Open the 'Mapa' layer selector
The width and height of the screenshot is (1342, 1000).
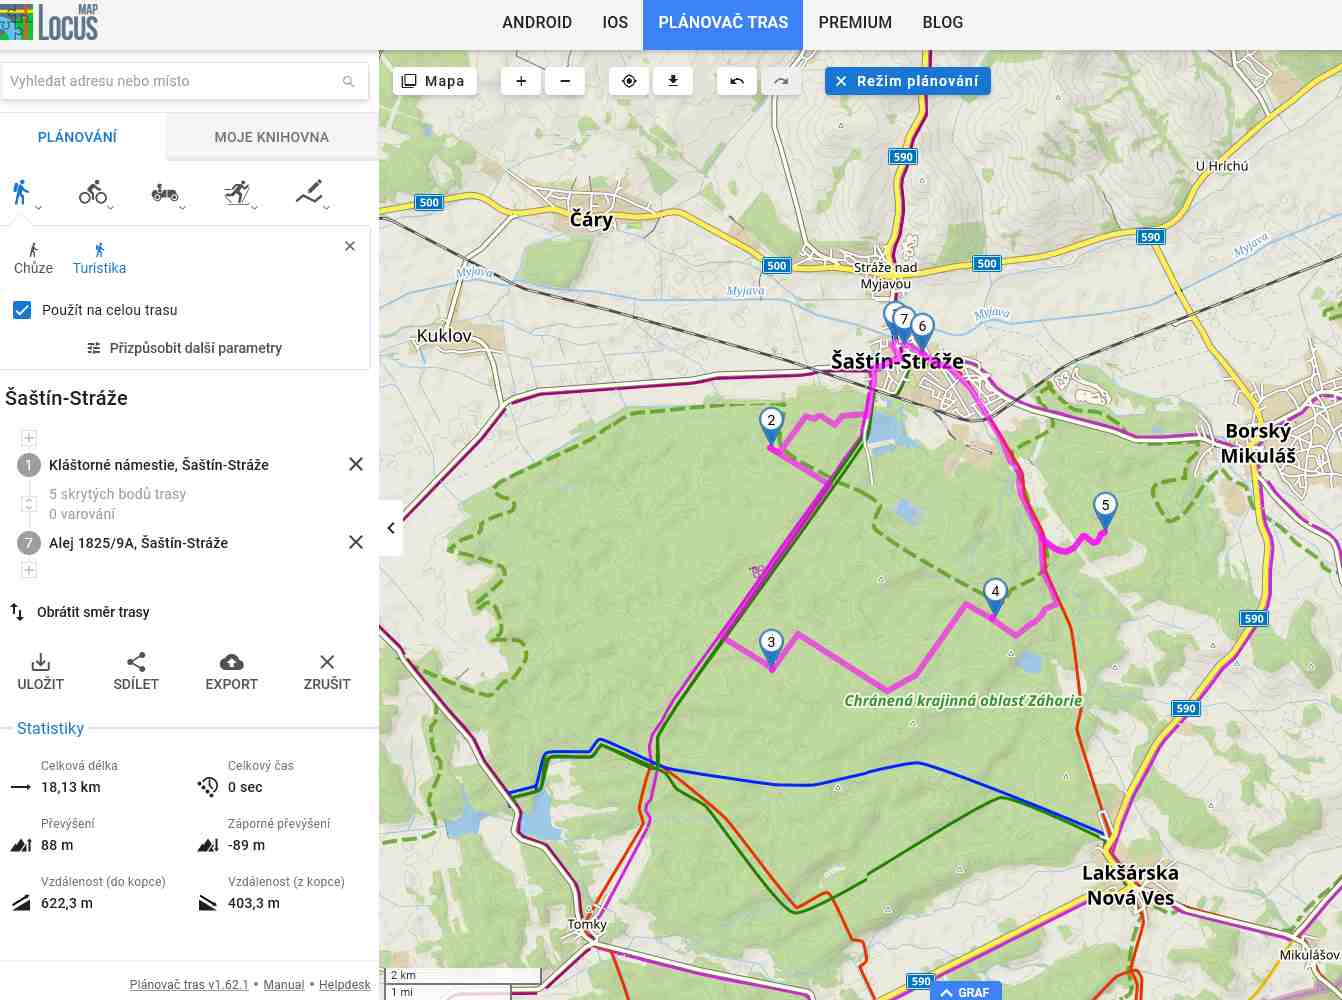pos(434,81)
